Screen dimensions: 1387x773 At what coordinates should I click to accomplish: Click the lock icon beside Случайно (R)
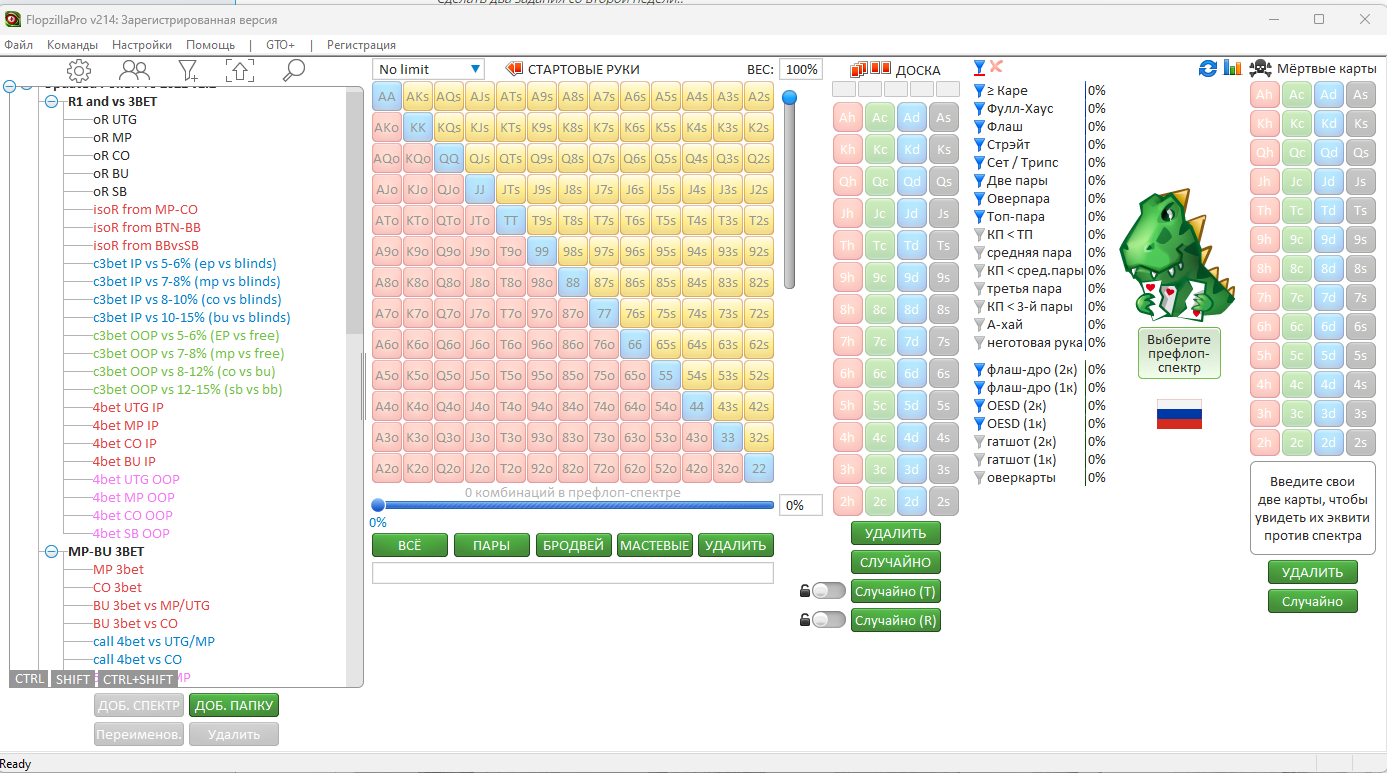805,620
